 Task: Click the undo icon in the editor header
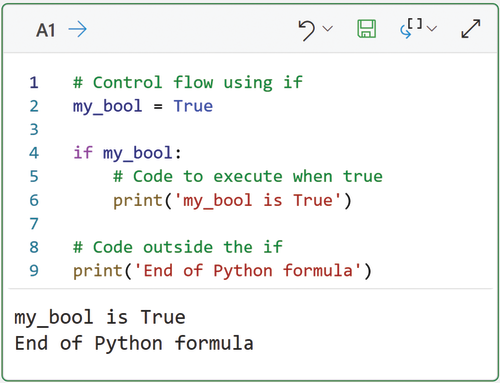[307, 30]
